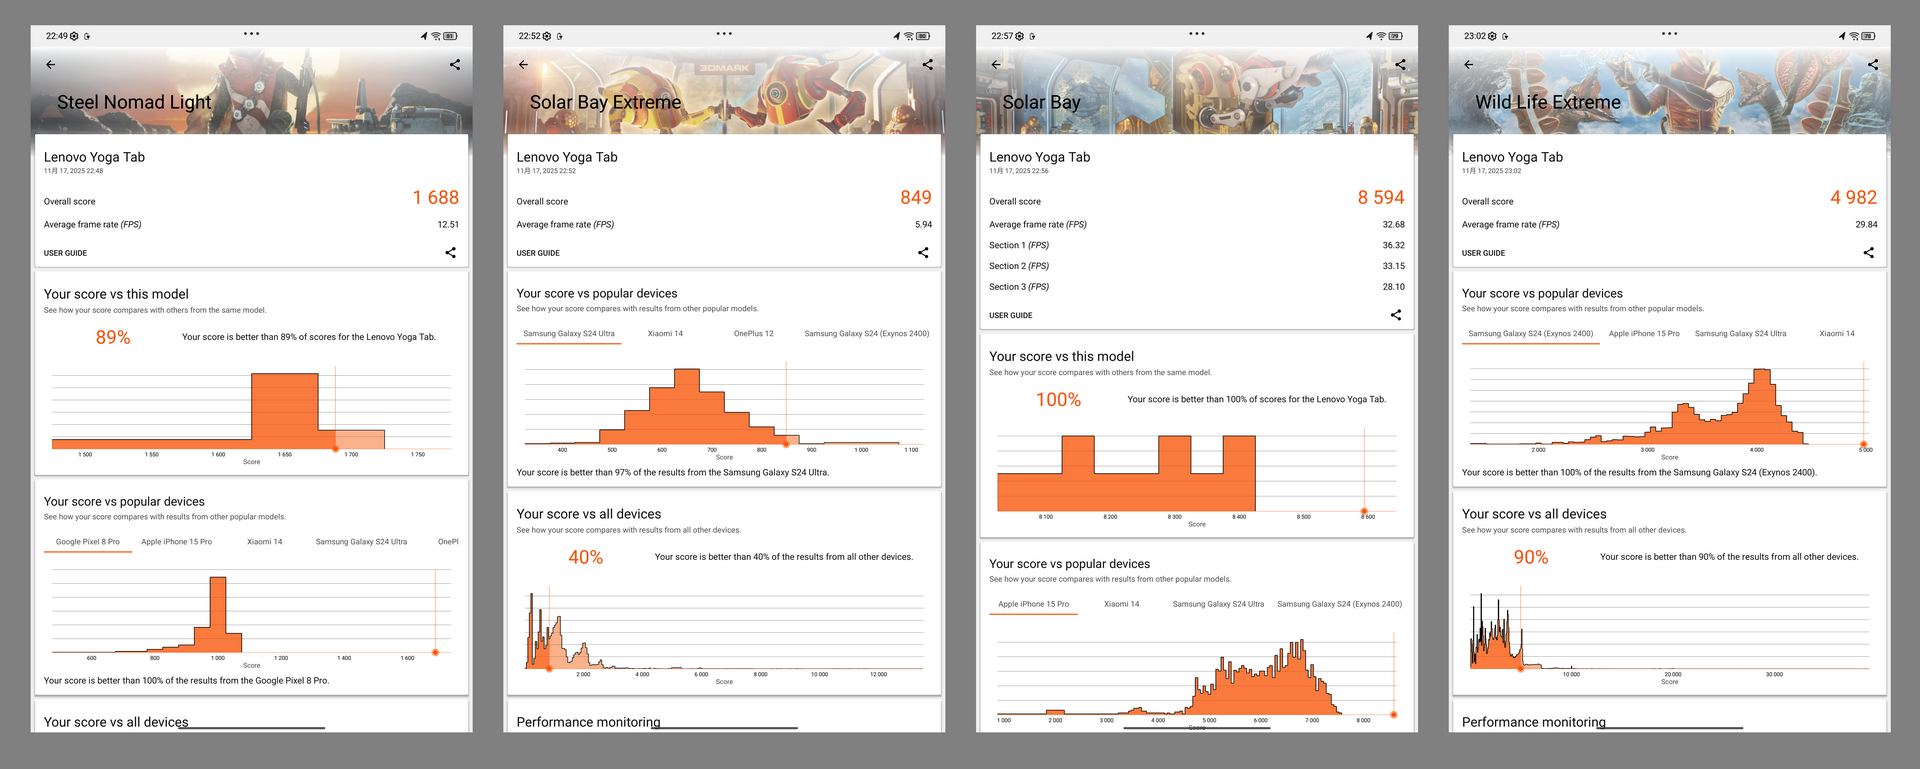Select Galaxy S24 (Exynos 2400) tab in Solar Bay Extreme
The width and height of the screenshot is (1920, 769).
(867, 334)
